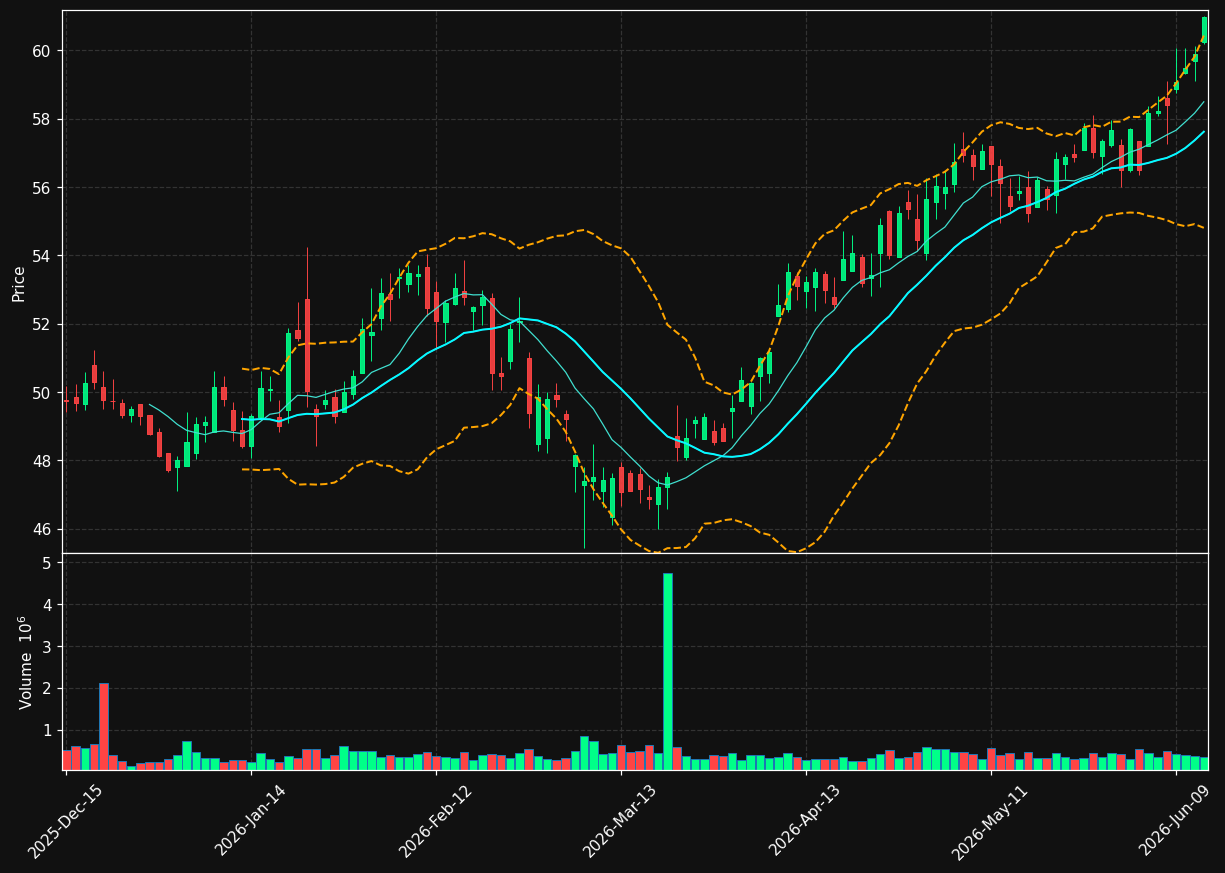Click the Volume 10⁶ axis title

tap(25, 662)
